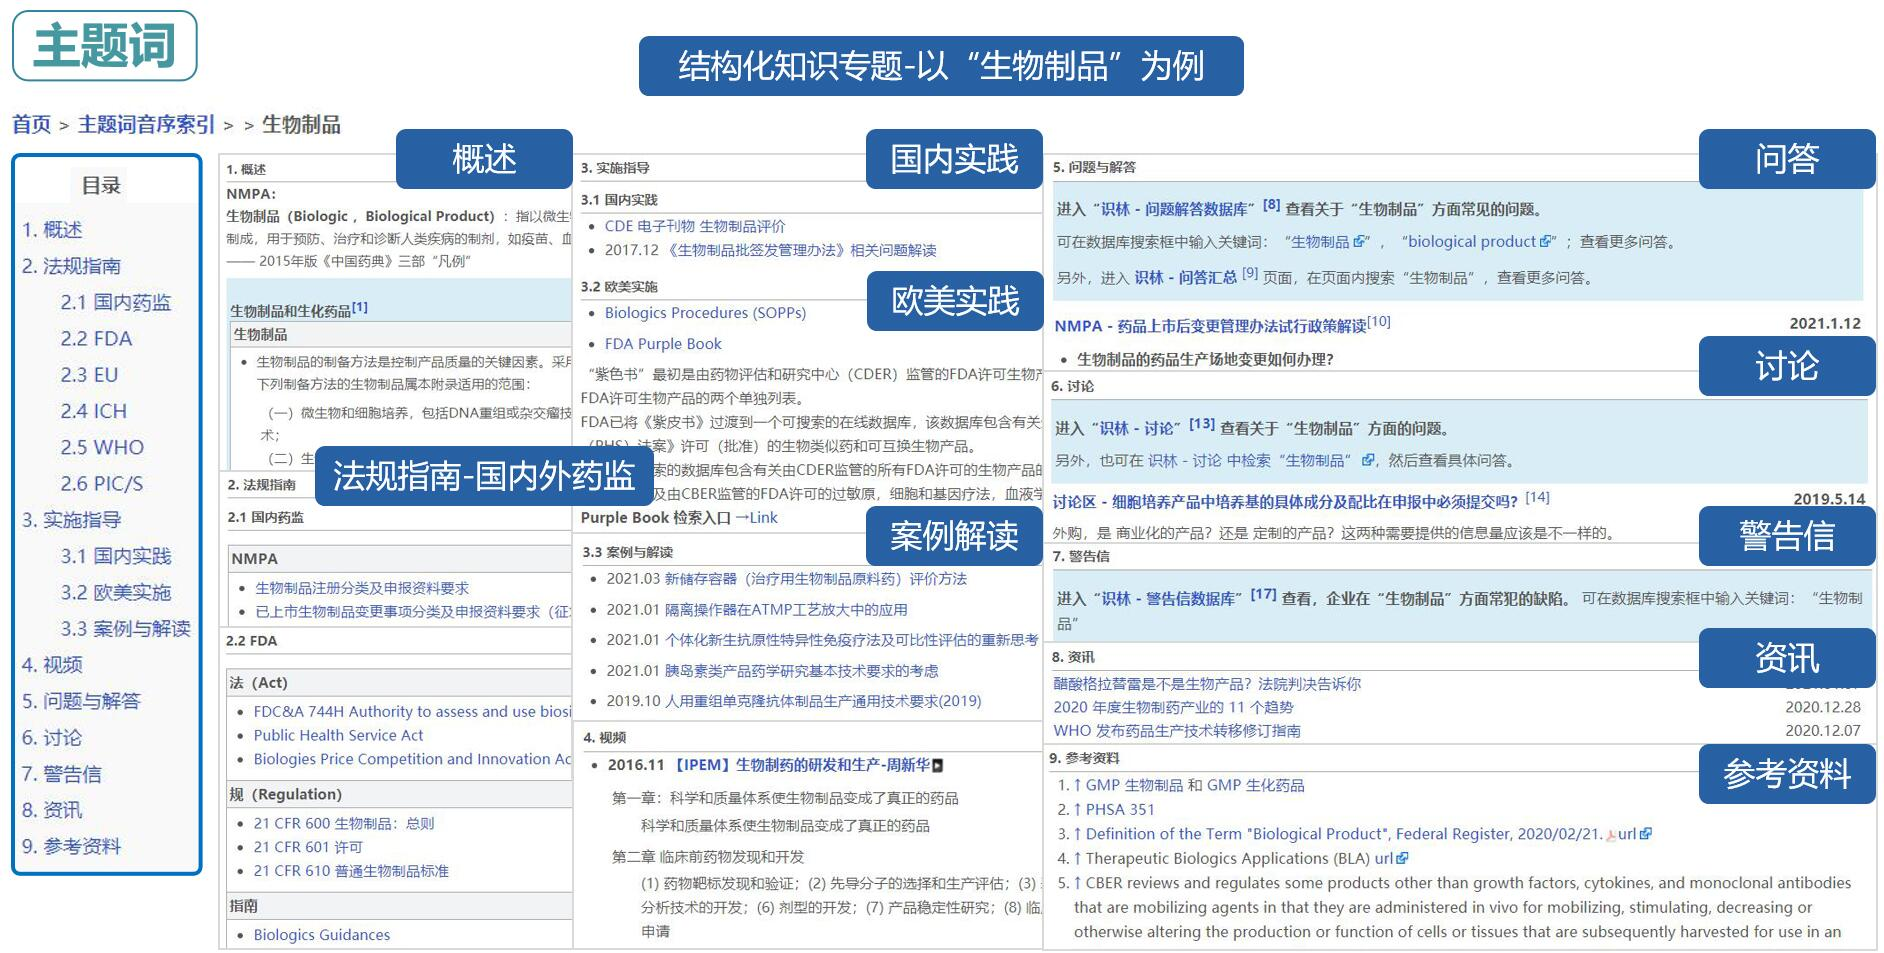Open GMP 生物制品 reference link
This screenshot has width=1884, height=953.
point(1135,786)
